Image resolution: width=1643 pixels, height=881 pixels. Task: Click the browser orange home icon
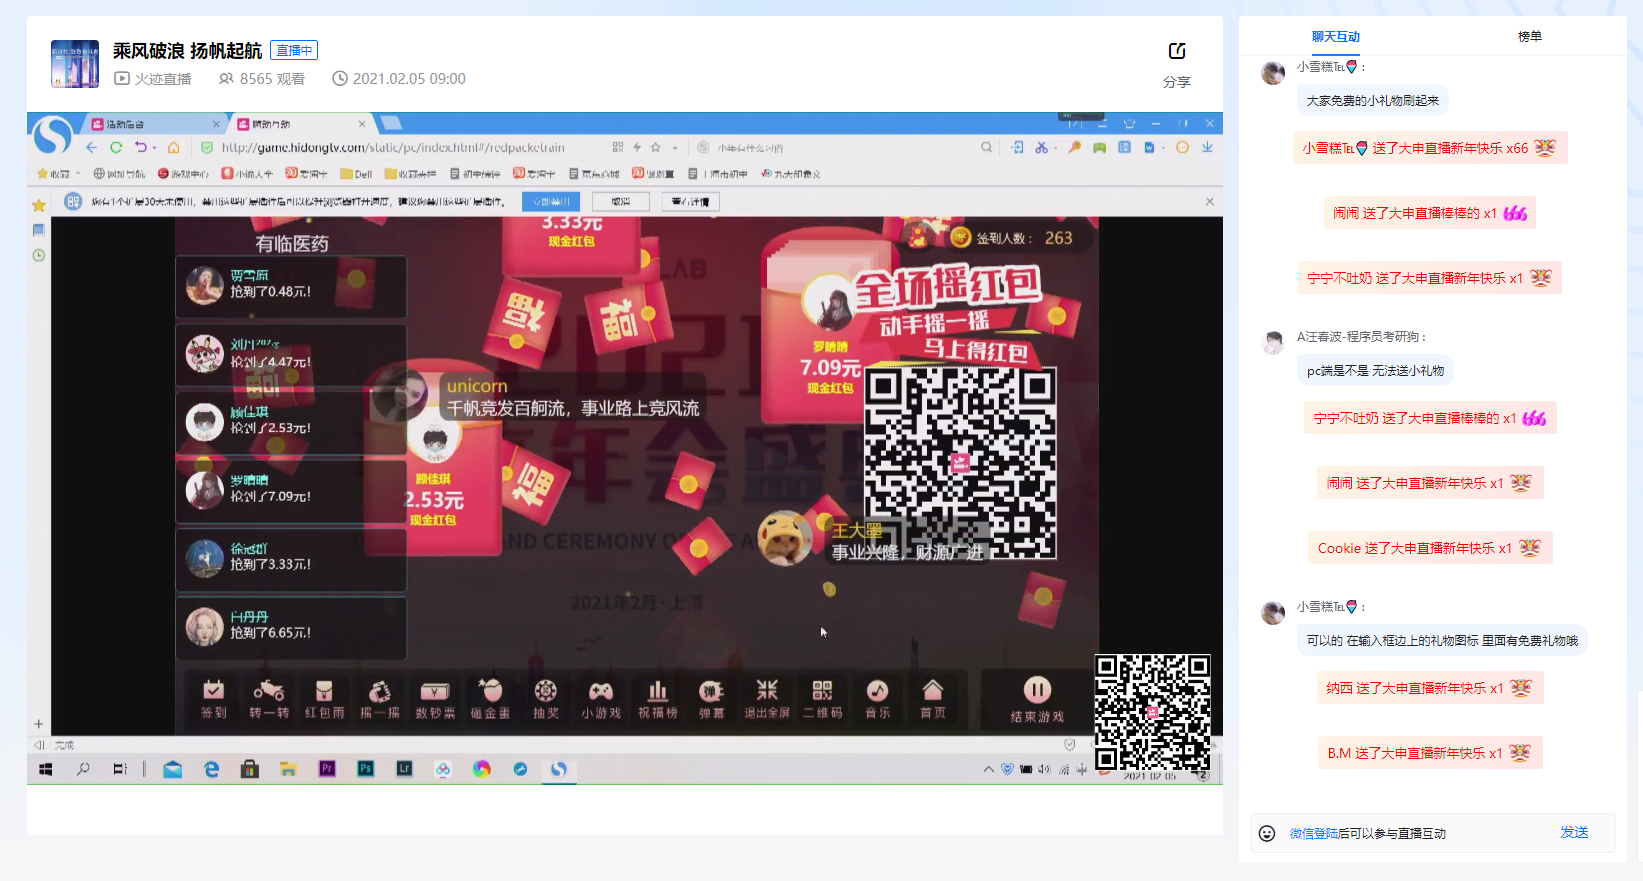pyautogui.click(x=174, y=147)
